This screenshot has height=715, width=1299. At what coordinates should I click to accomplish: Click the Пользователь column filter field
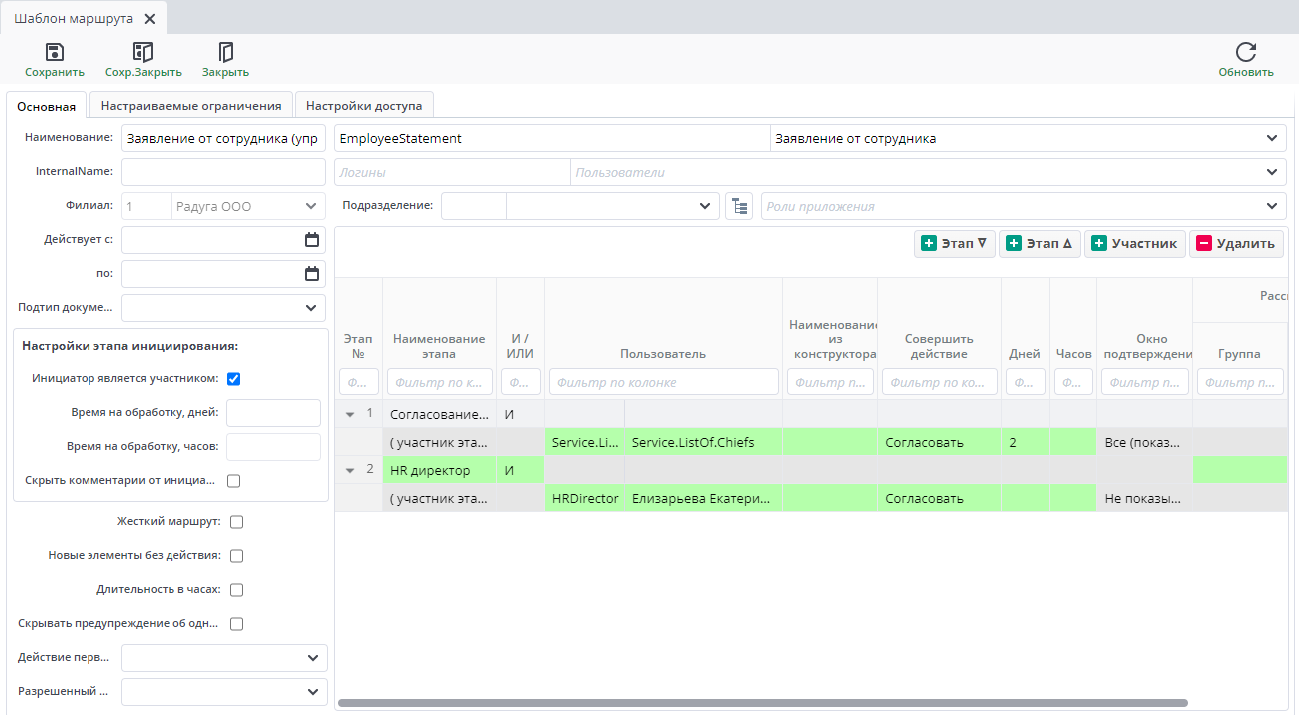pyautogui.click(x=663, y=382)
